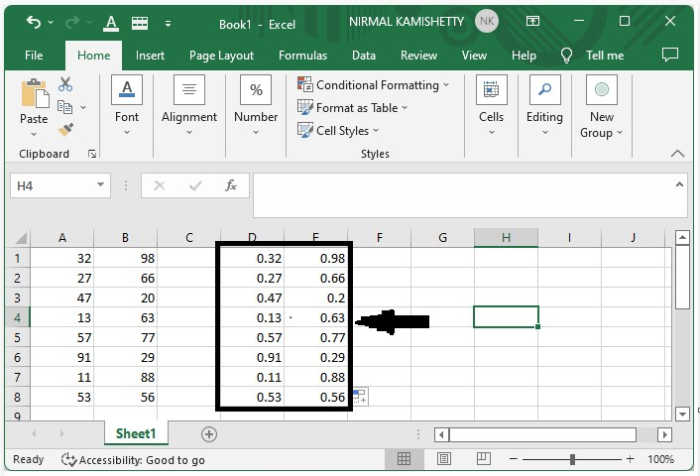The image size is (700, 476).
Task: Click the Cut scissors icon
Action: pyautogui.click(x=66, y=85)
